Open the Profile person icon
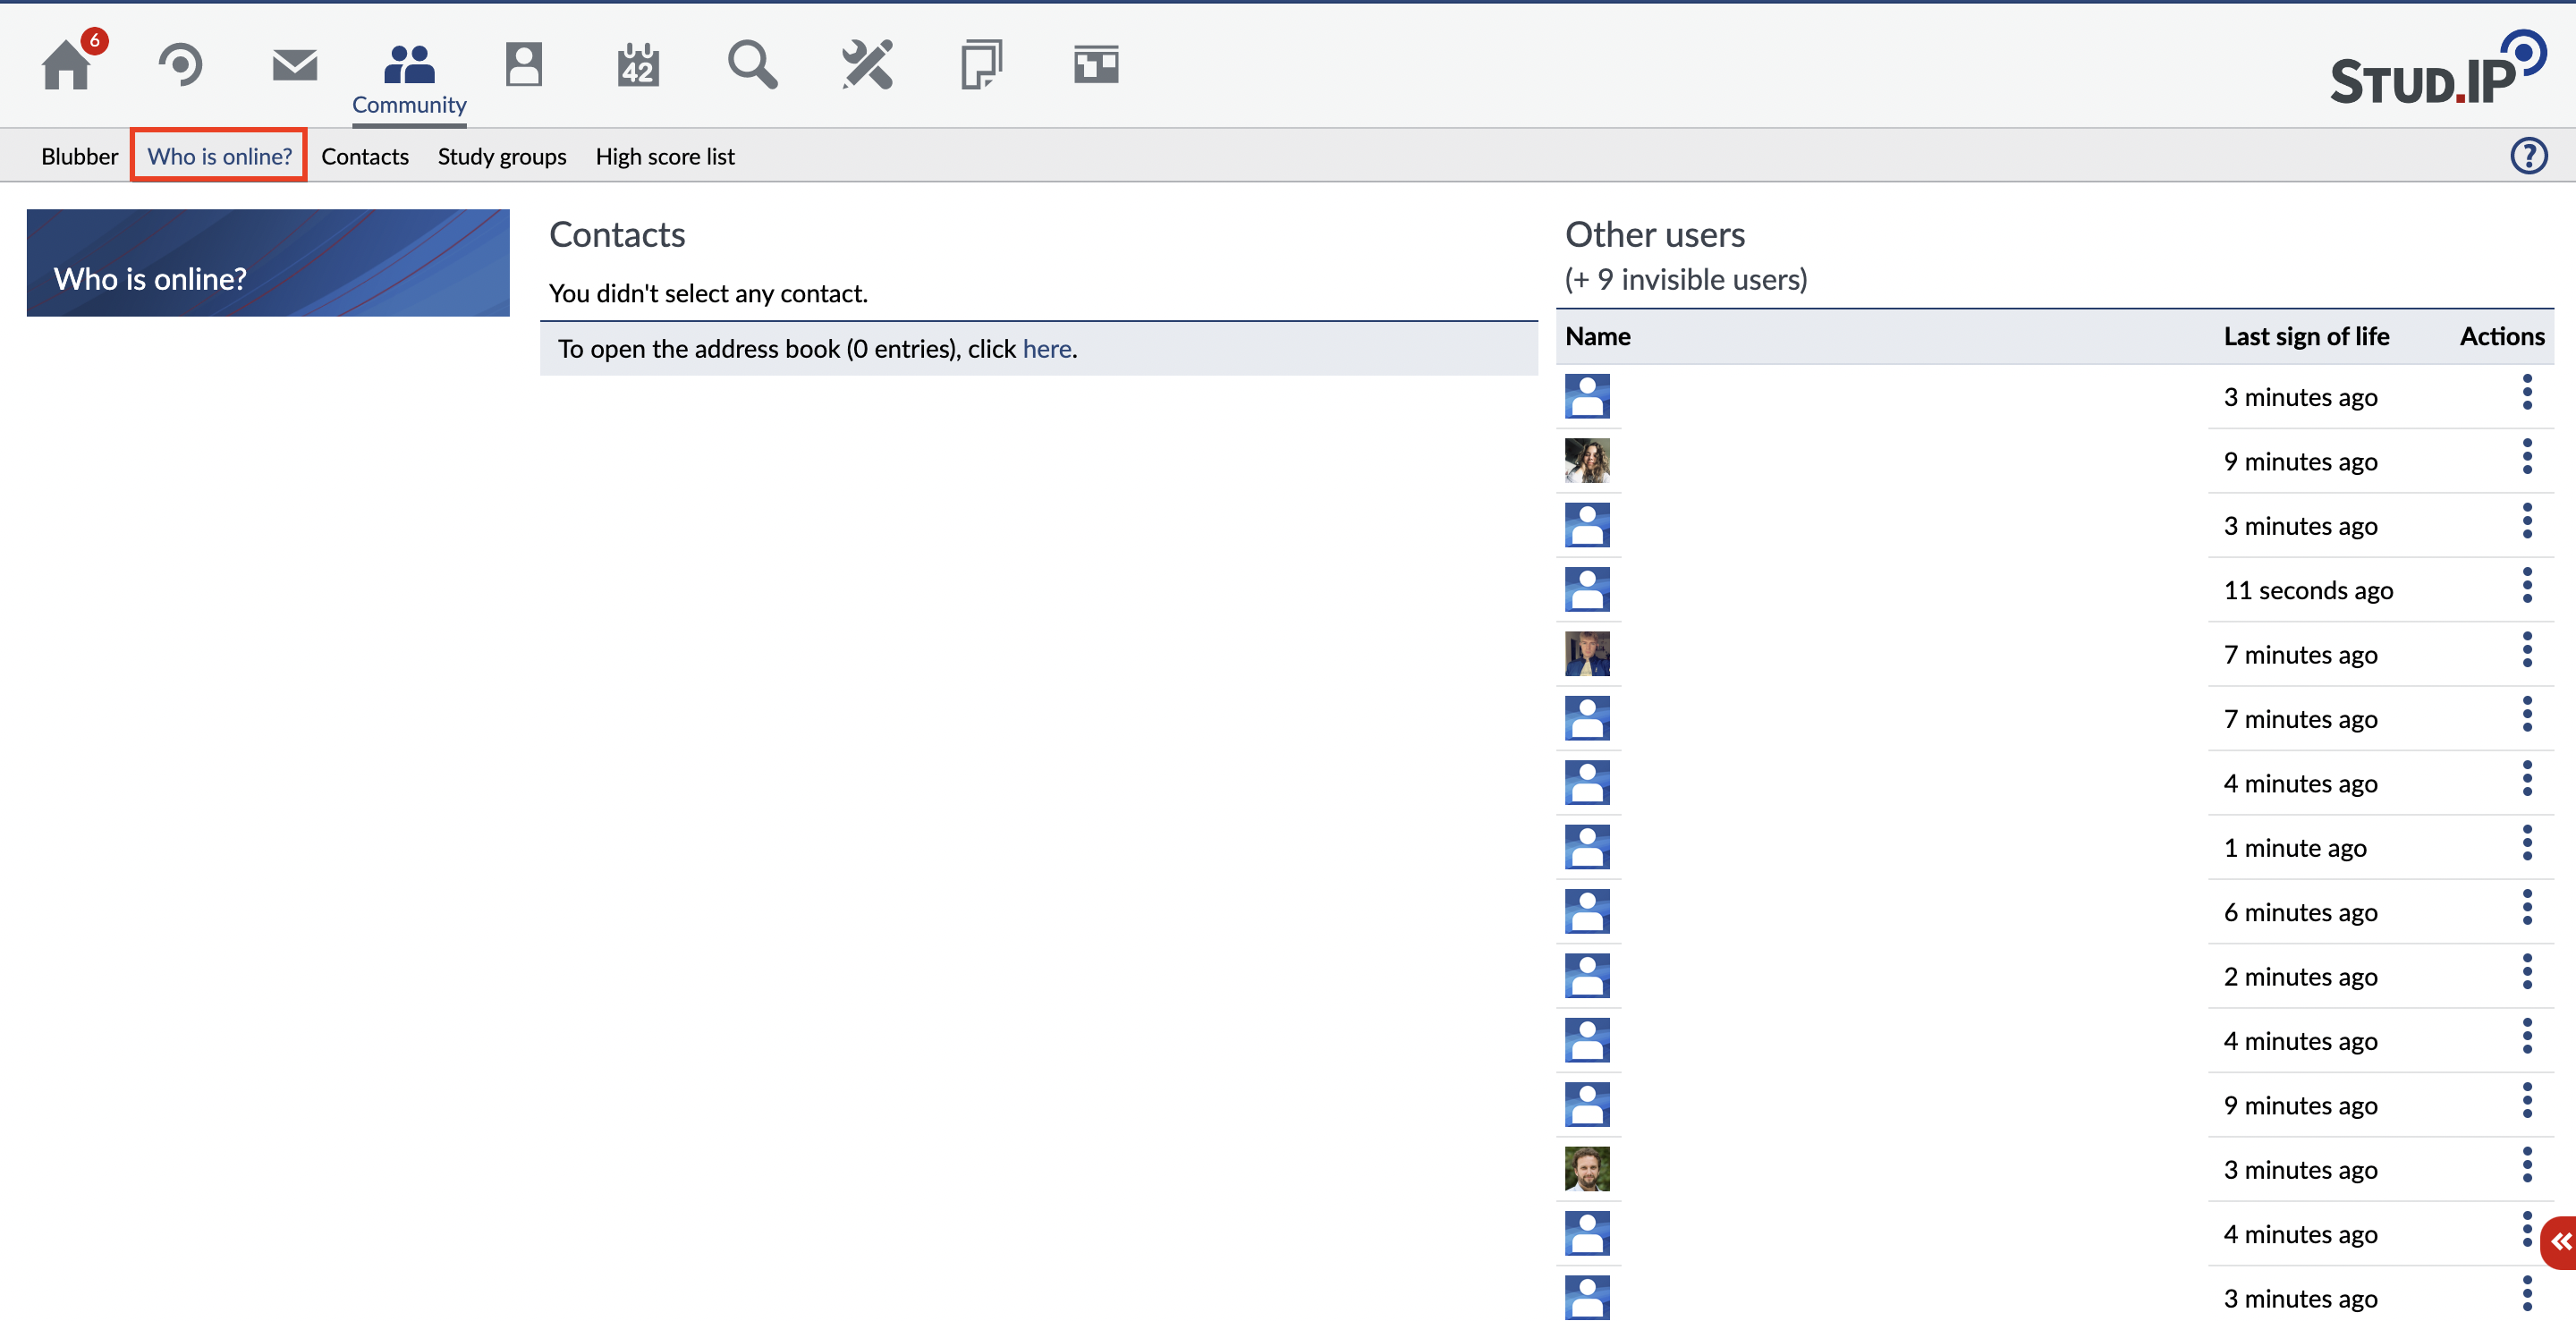Image resolution: width=2576 pixels, height=1321 pixels. [523, 66]
